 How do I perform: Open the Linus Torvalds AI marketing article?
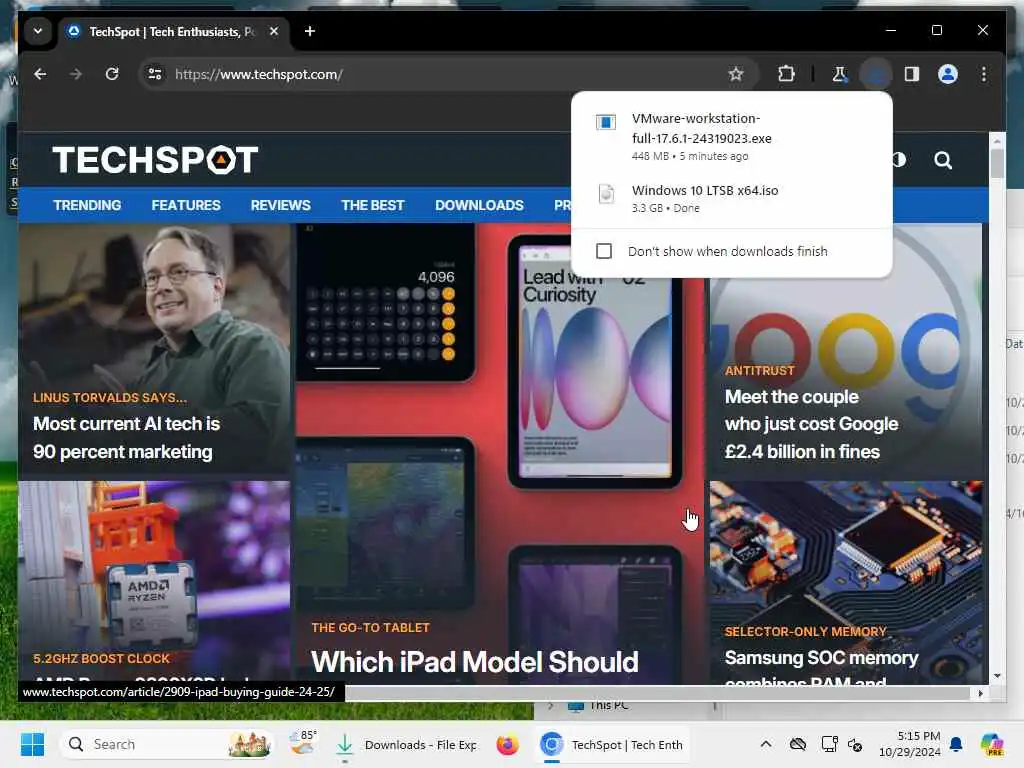coord(127,438)
